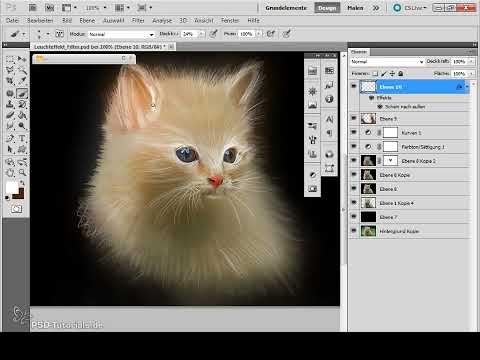Toggle the Brush panel button in options bar

click(59, 34)
